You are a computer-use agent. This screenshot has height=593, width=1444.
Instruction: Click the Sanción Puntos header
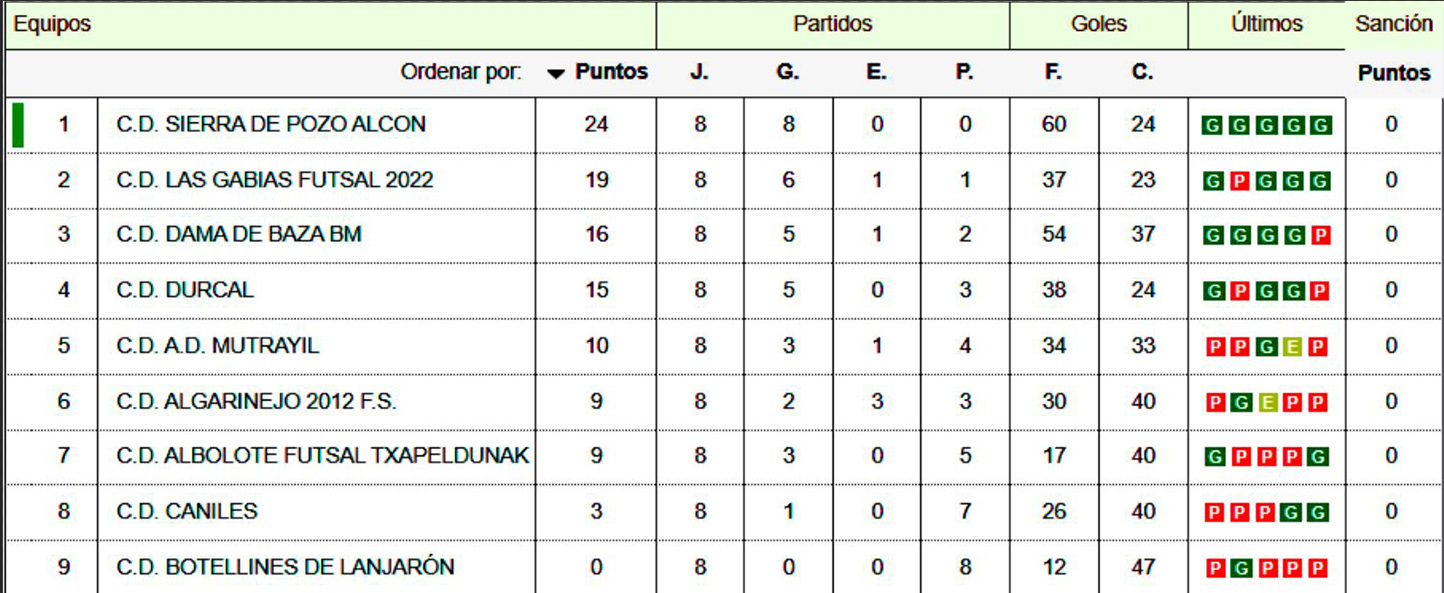tap(1394, 73)
